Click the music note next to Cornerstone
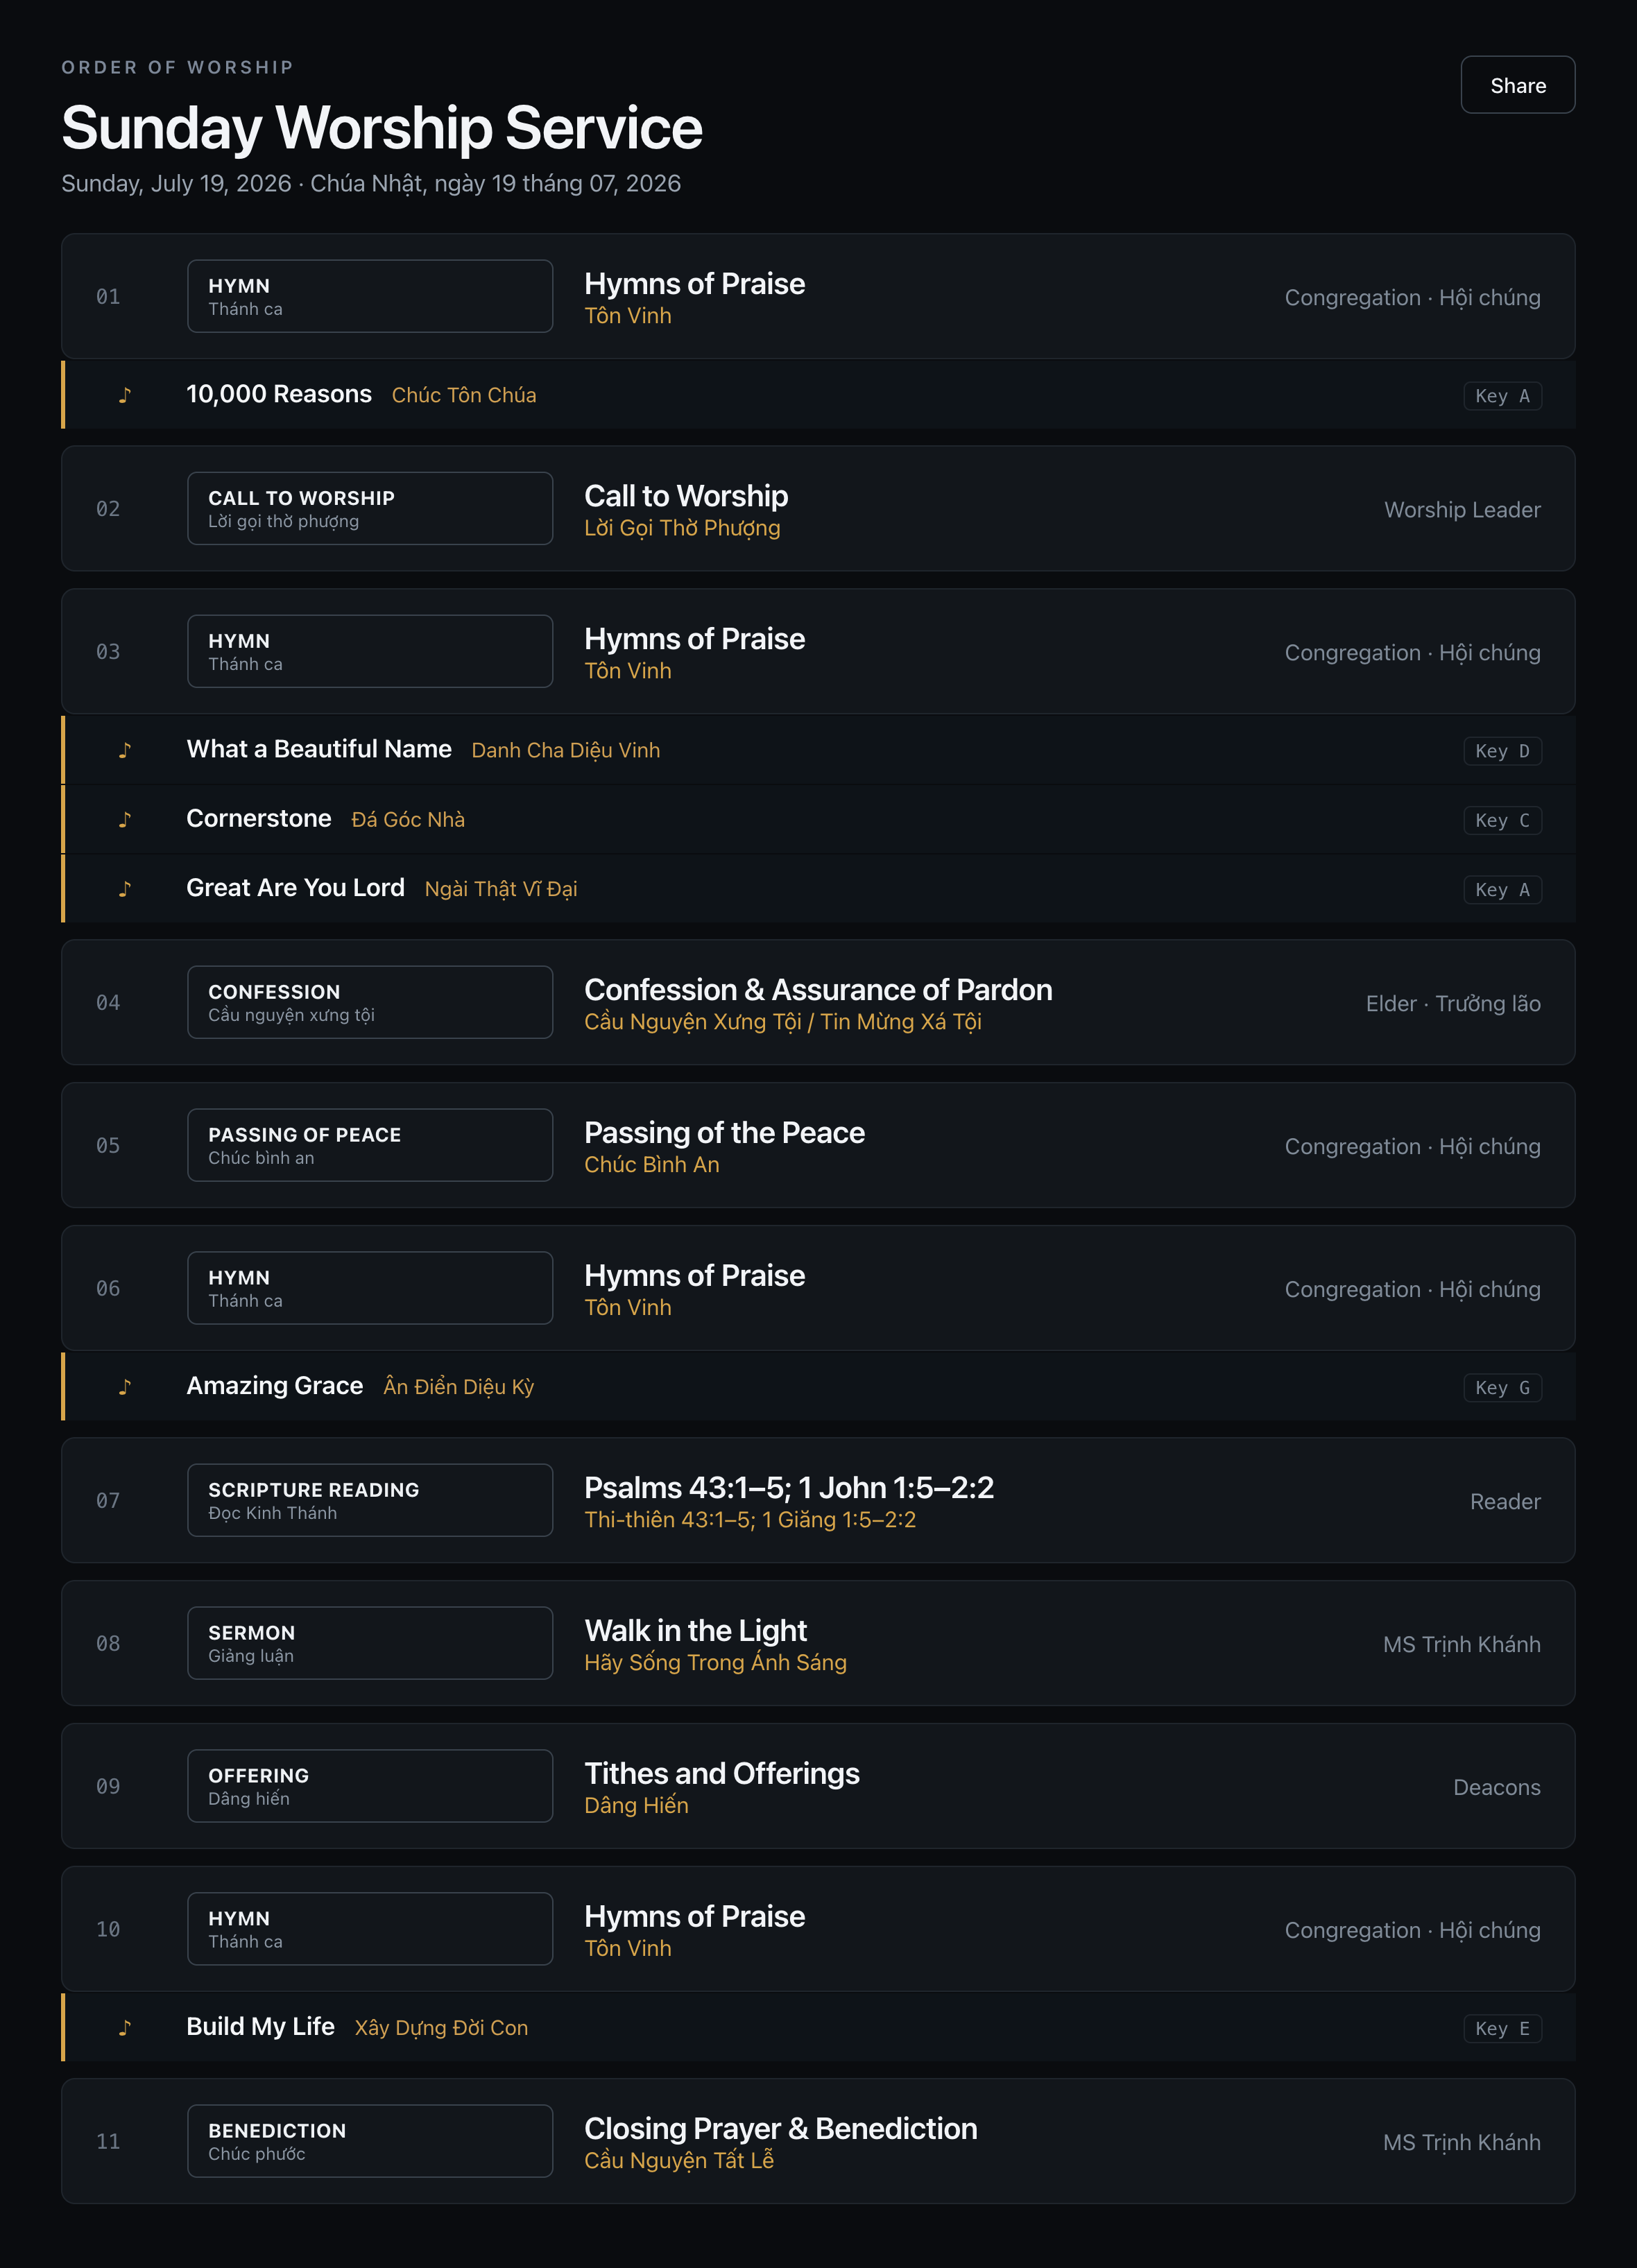 tap(124, 819)
